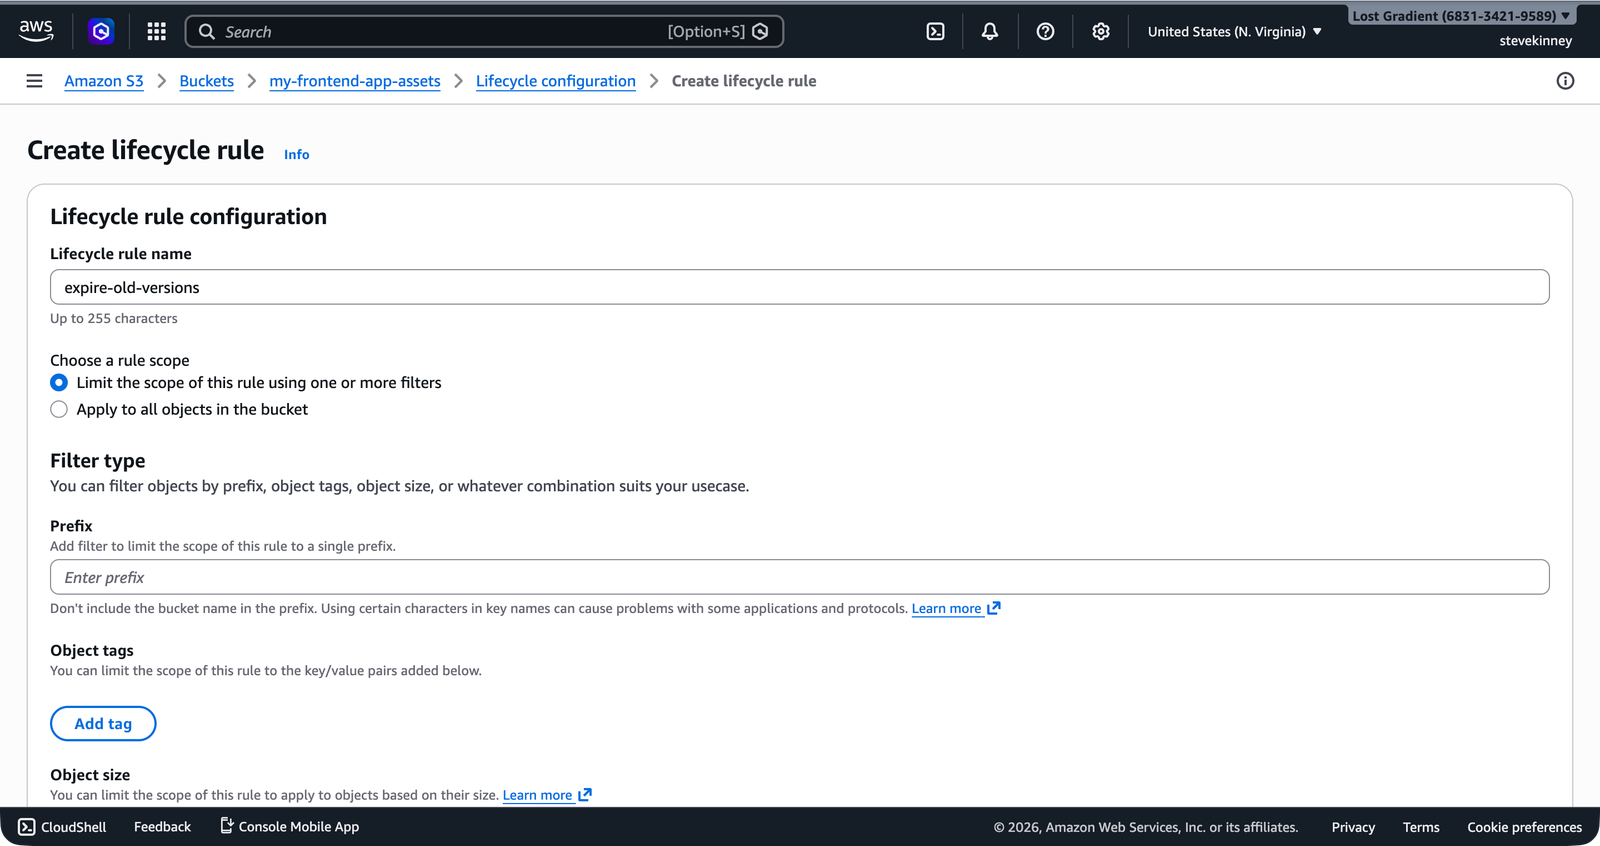Open the info panel circle icon
Screen dimensions: 1600x846
pyautogui.click(x=1565, y=81)
